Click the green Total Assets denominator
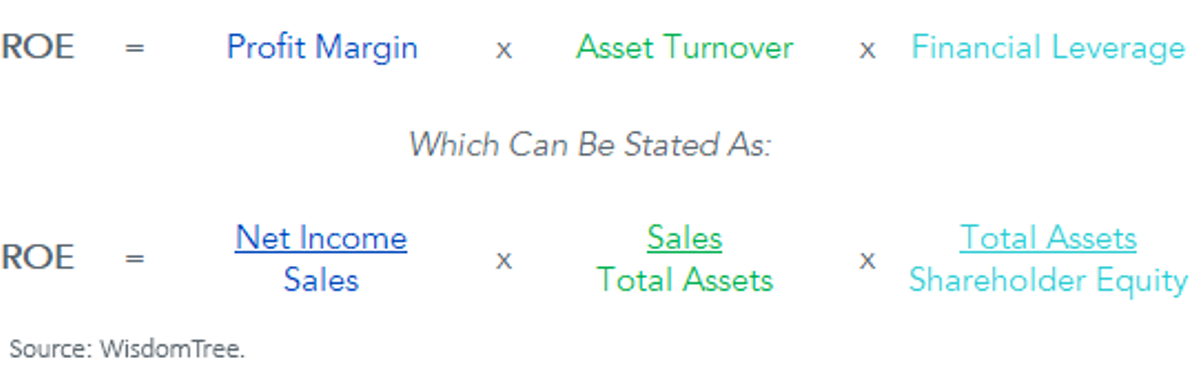The height and width of the screenshot is (368, 1200). [x=685, y=280]
